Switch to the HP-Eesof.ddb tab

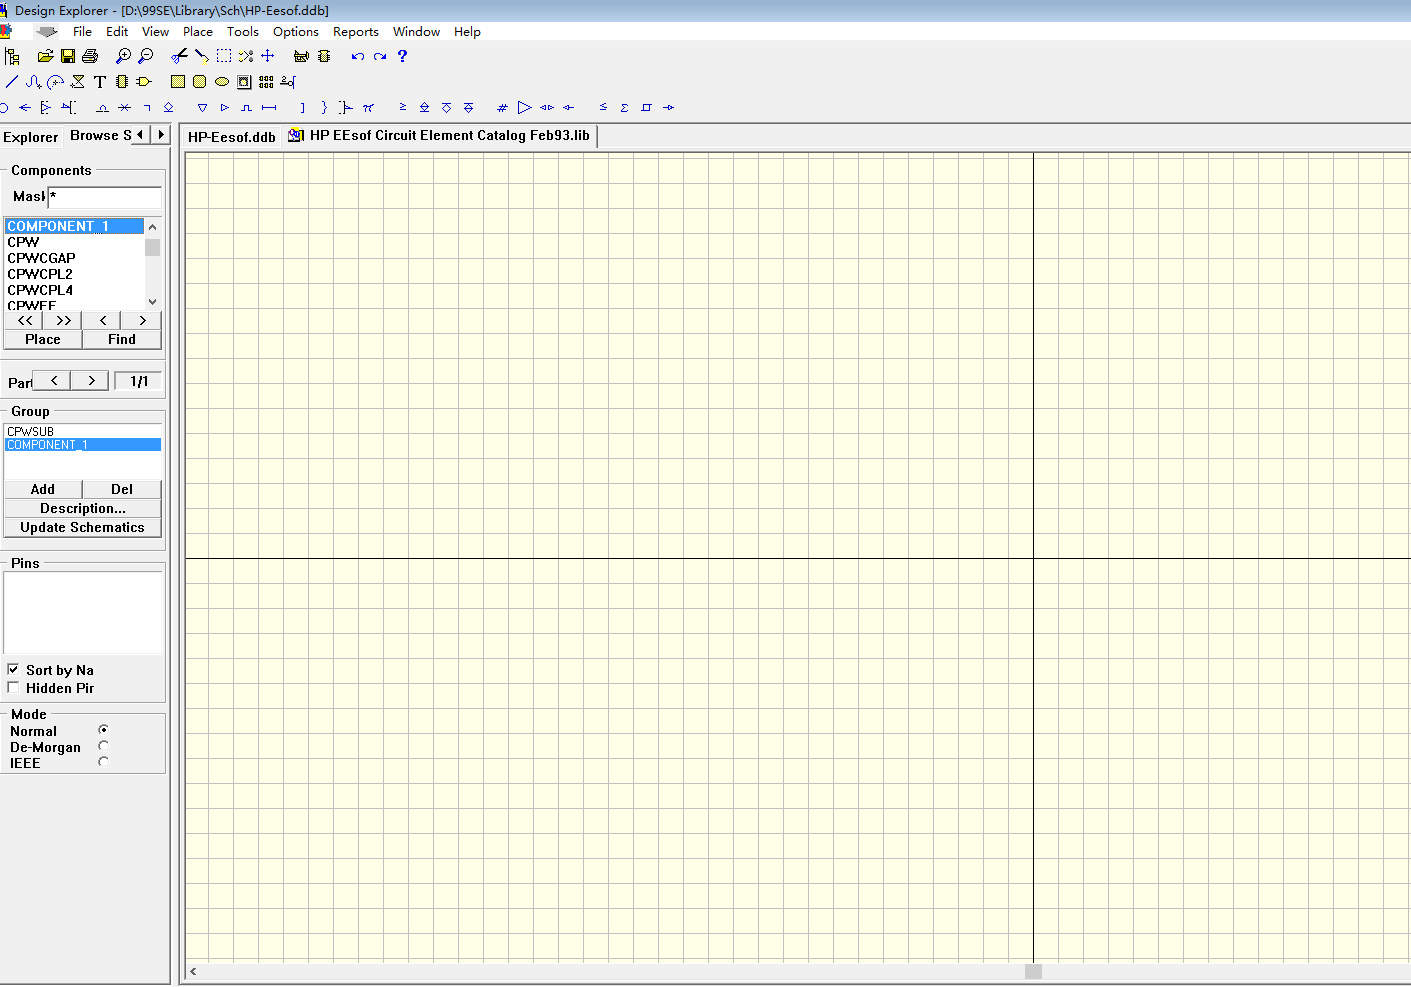pos(231,137)
